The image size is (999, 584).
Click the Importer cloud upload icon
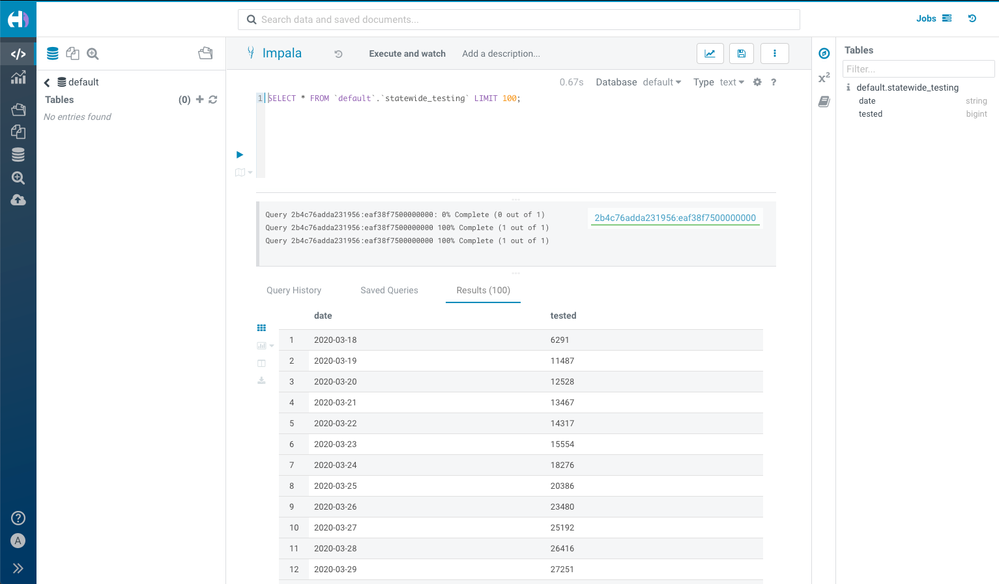pos(18,200)
